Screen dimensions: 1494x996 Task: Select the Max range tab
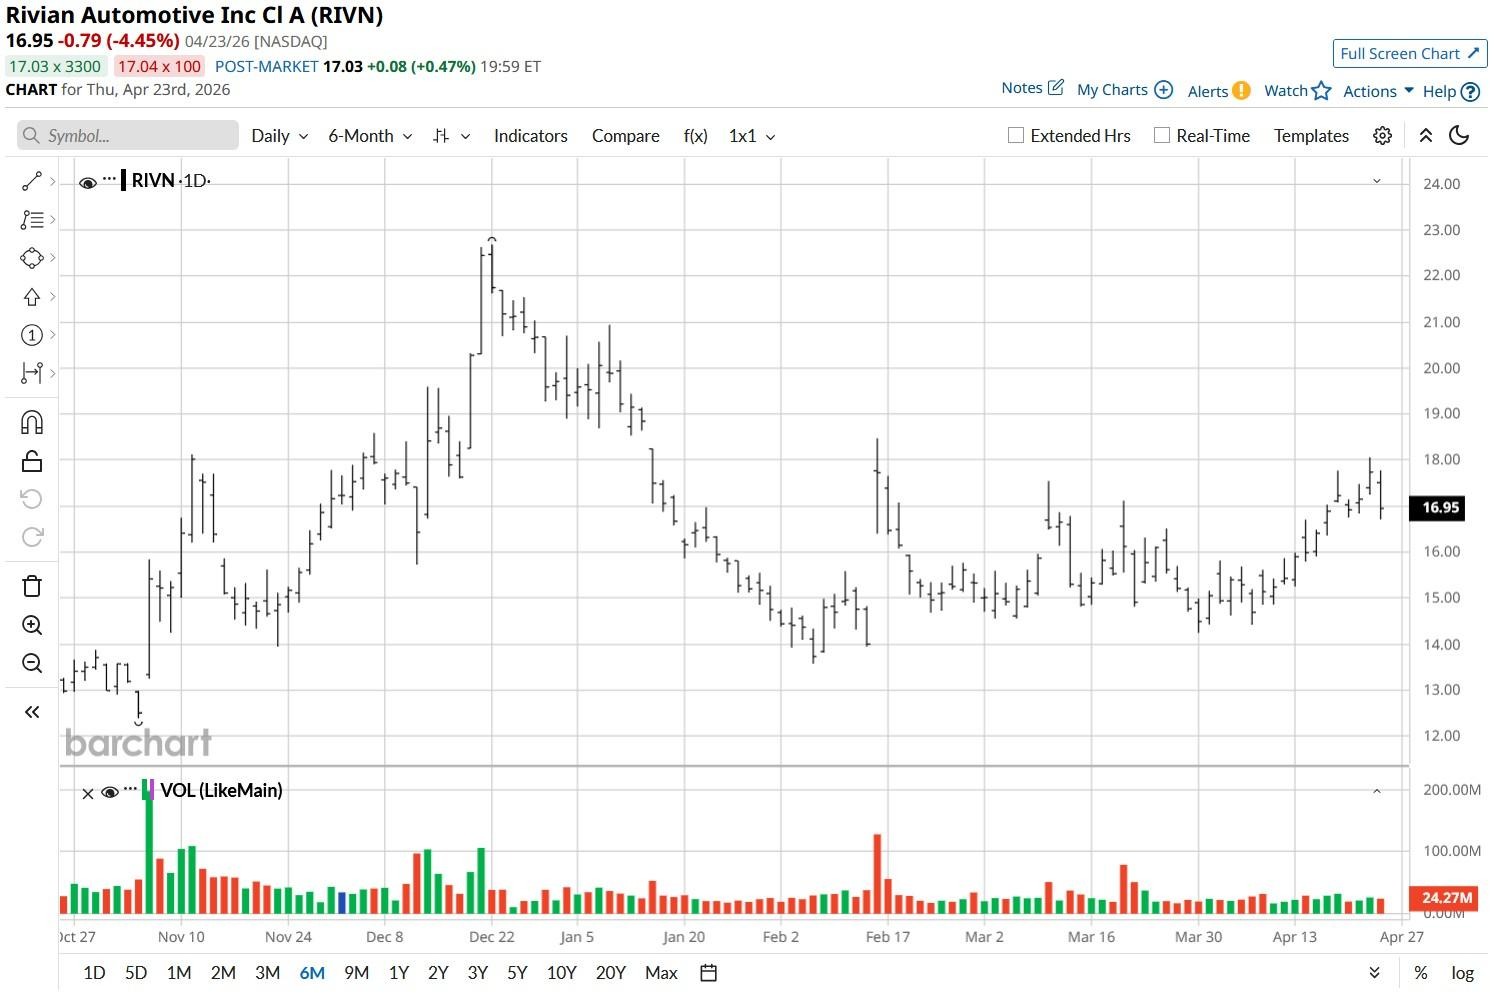coord(661,973)
